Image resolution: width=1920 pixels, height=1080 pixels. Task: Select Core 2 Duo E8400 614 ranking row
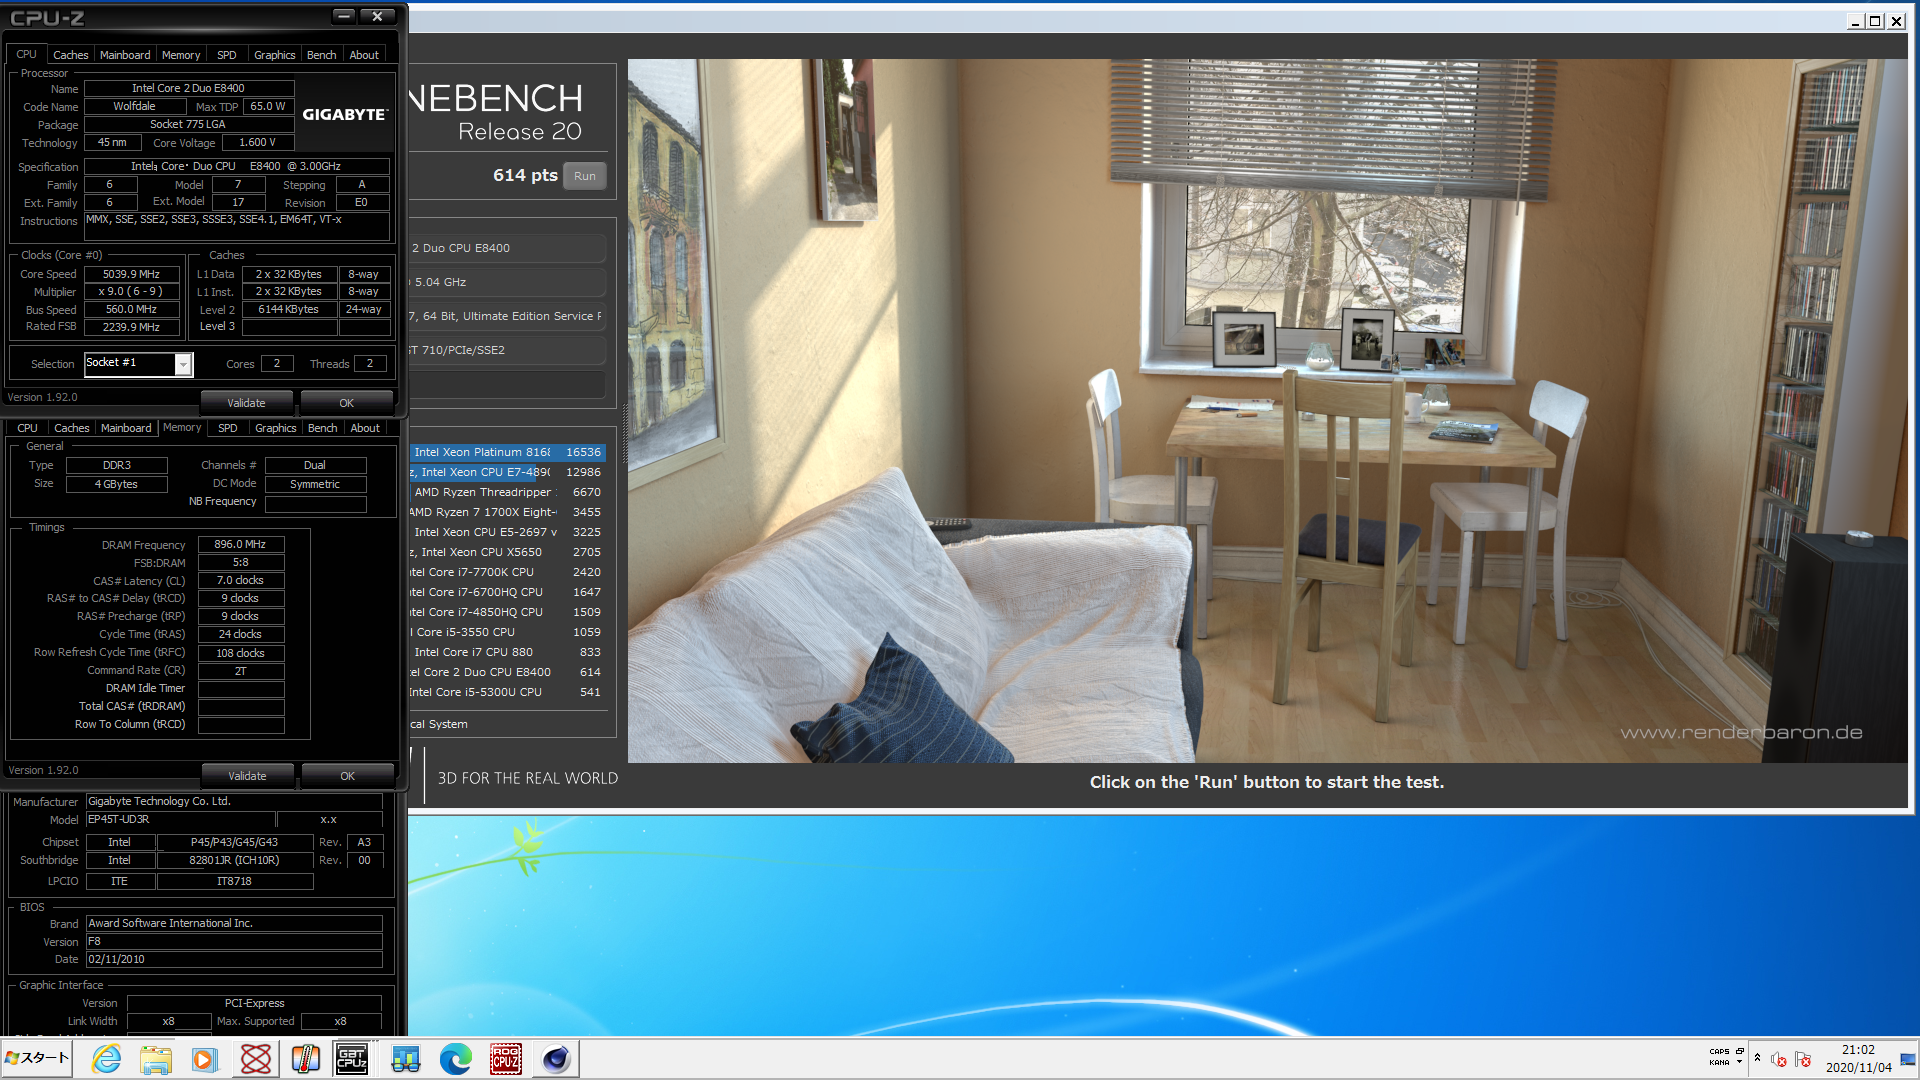507,672
